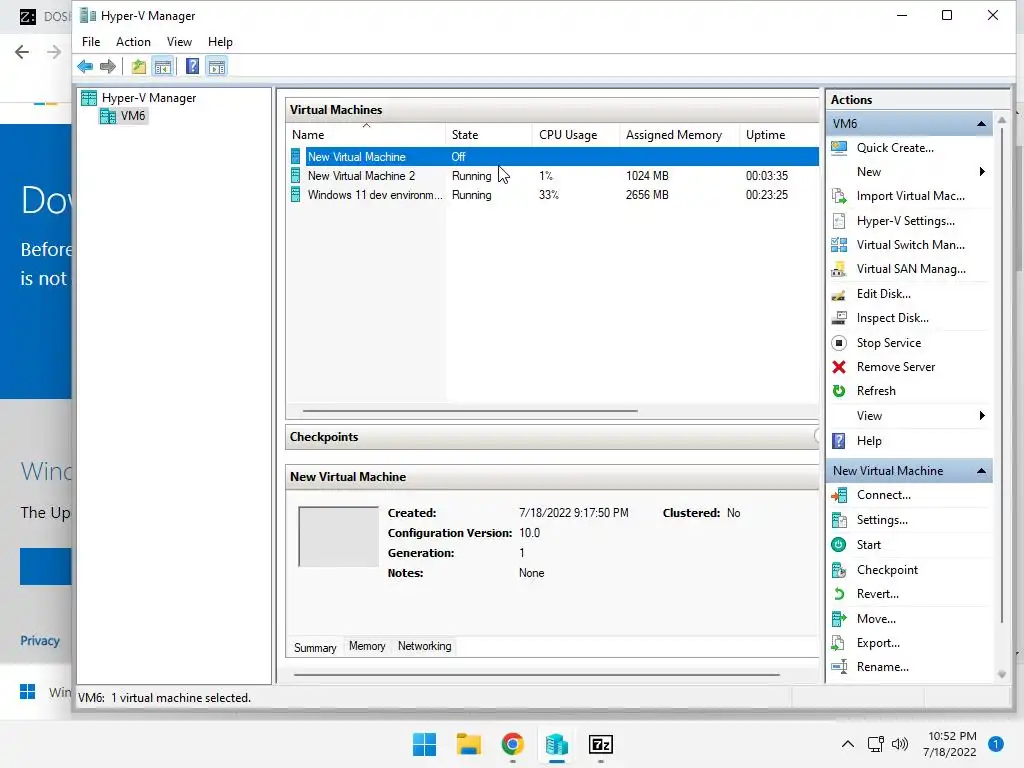Collapse the VM6 actions section

click(x=981, y=123)
